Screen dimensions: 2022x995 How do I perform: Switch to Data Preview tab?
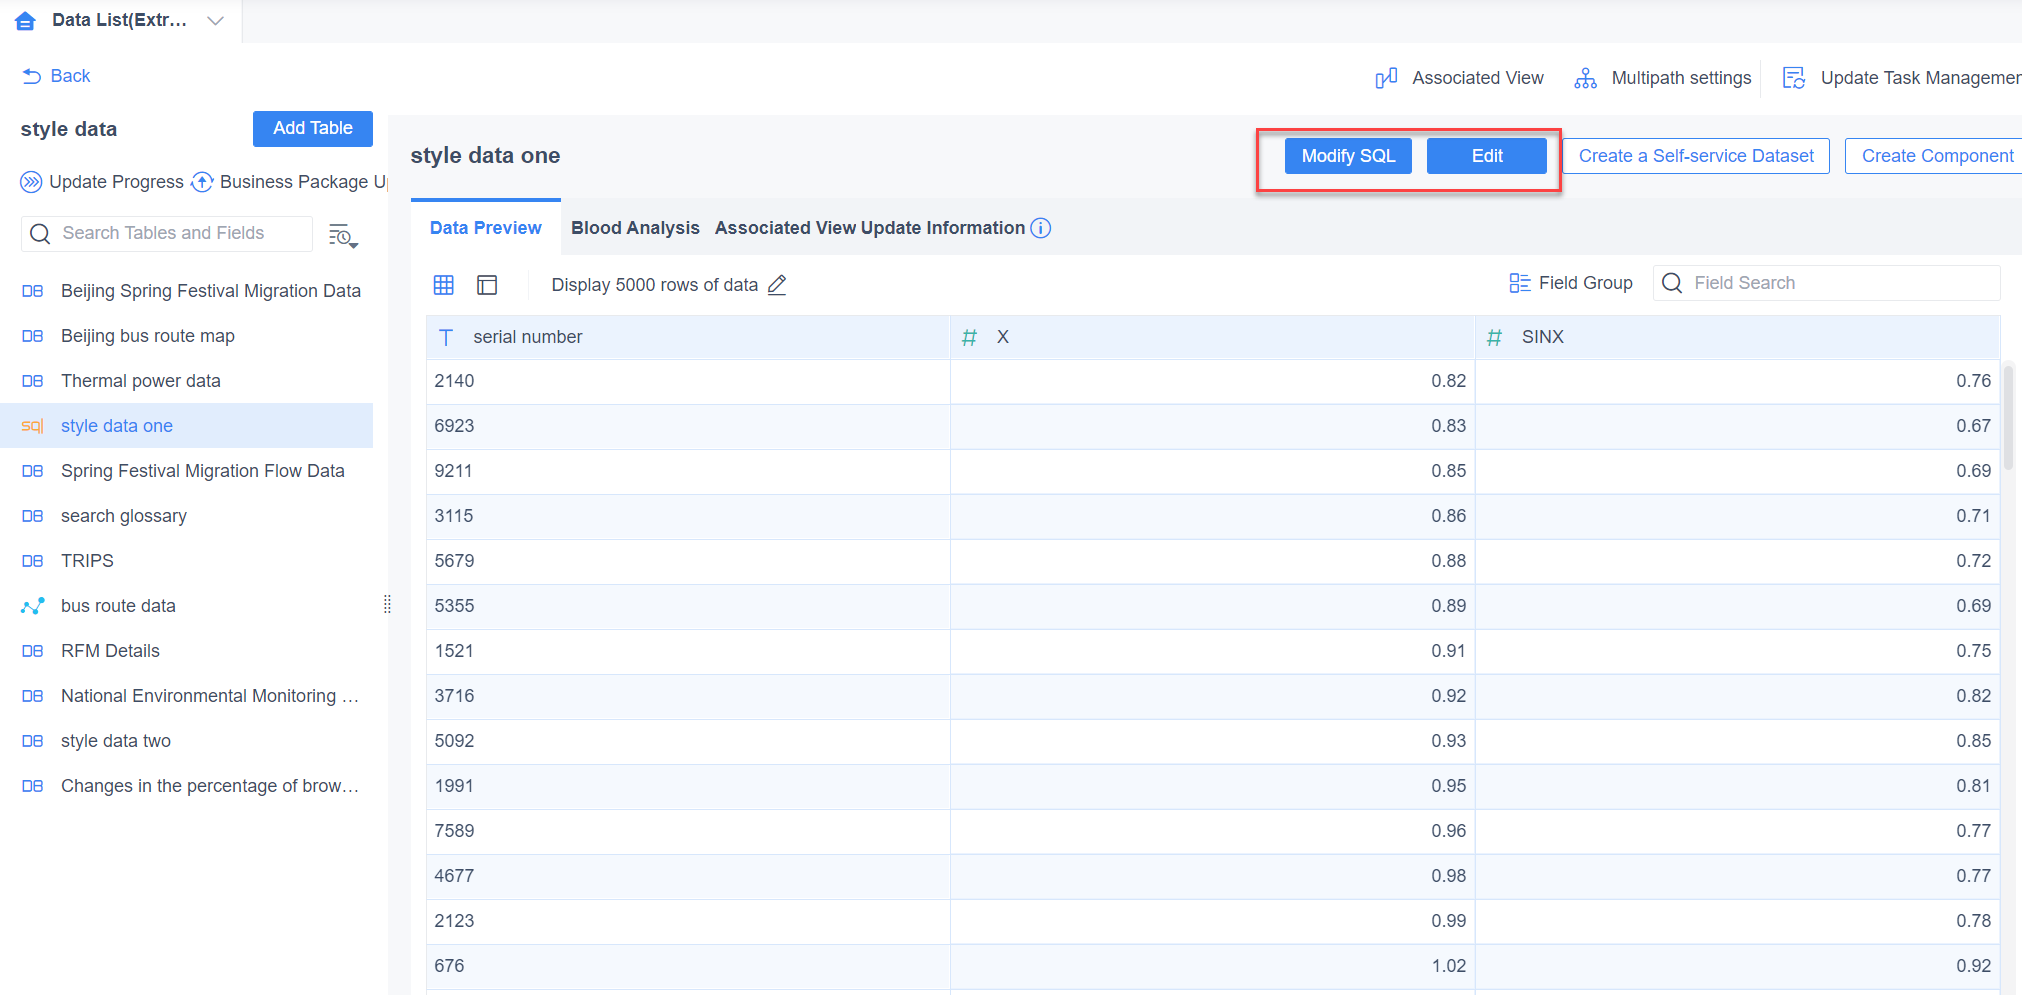tap(486, 228)
